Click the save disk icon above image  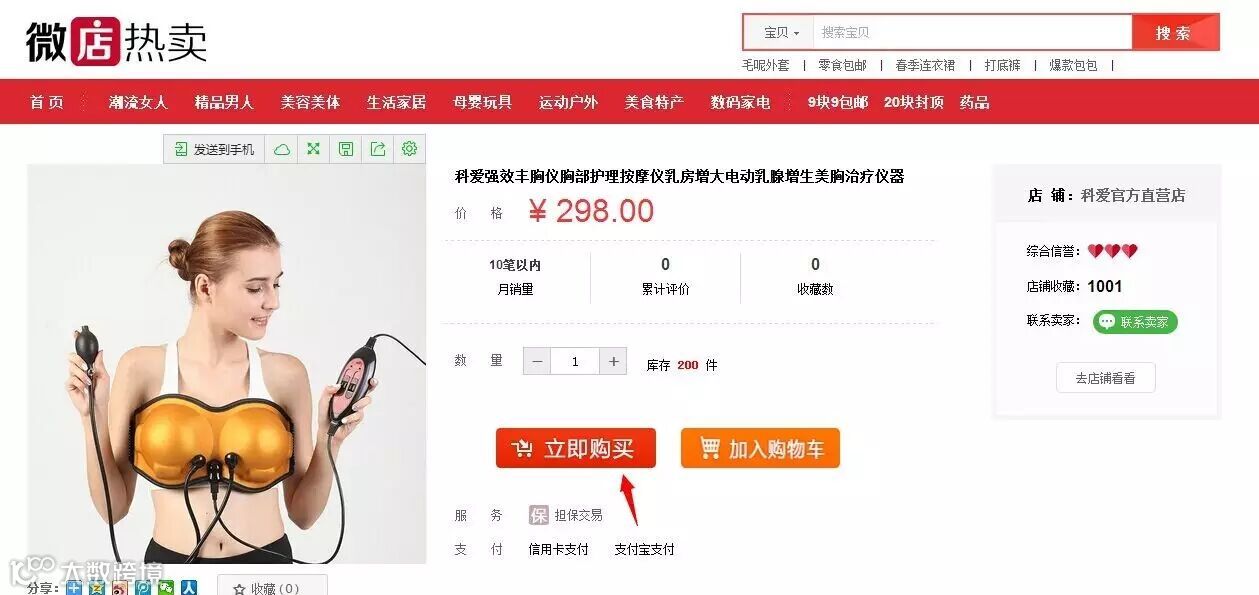(x=346, y=149)
